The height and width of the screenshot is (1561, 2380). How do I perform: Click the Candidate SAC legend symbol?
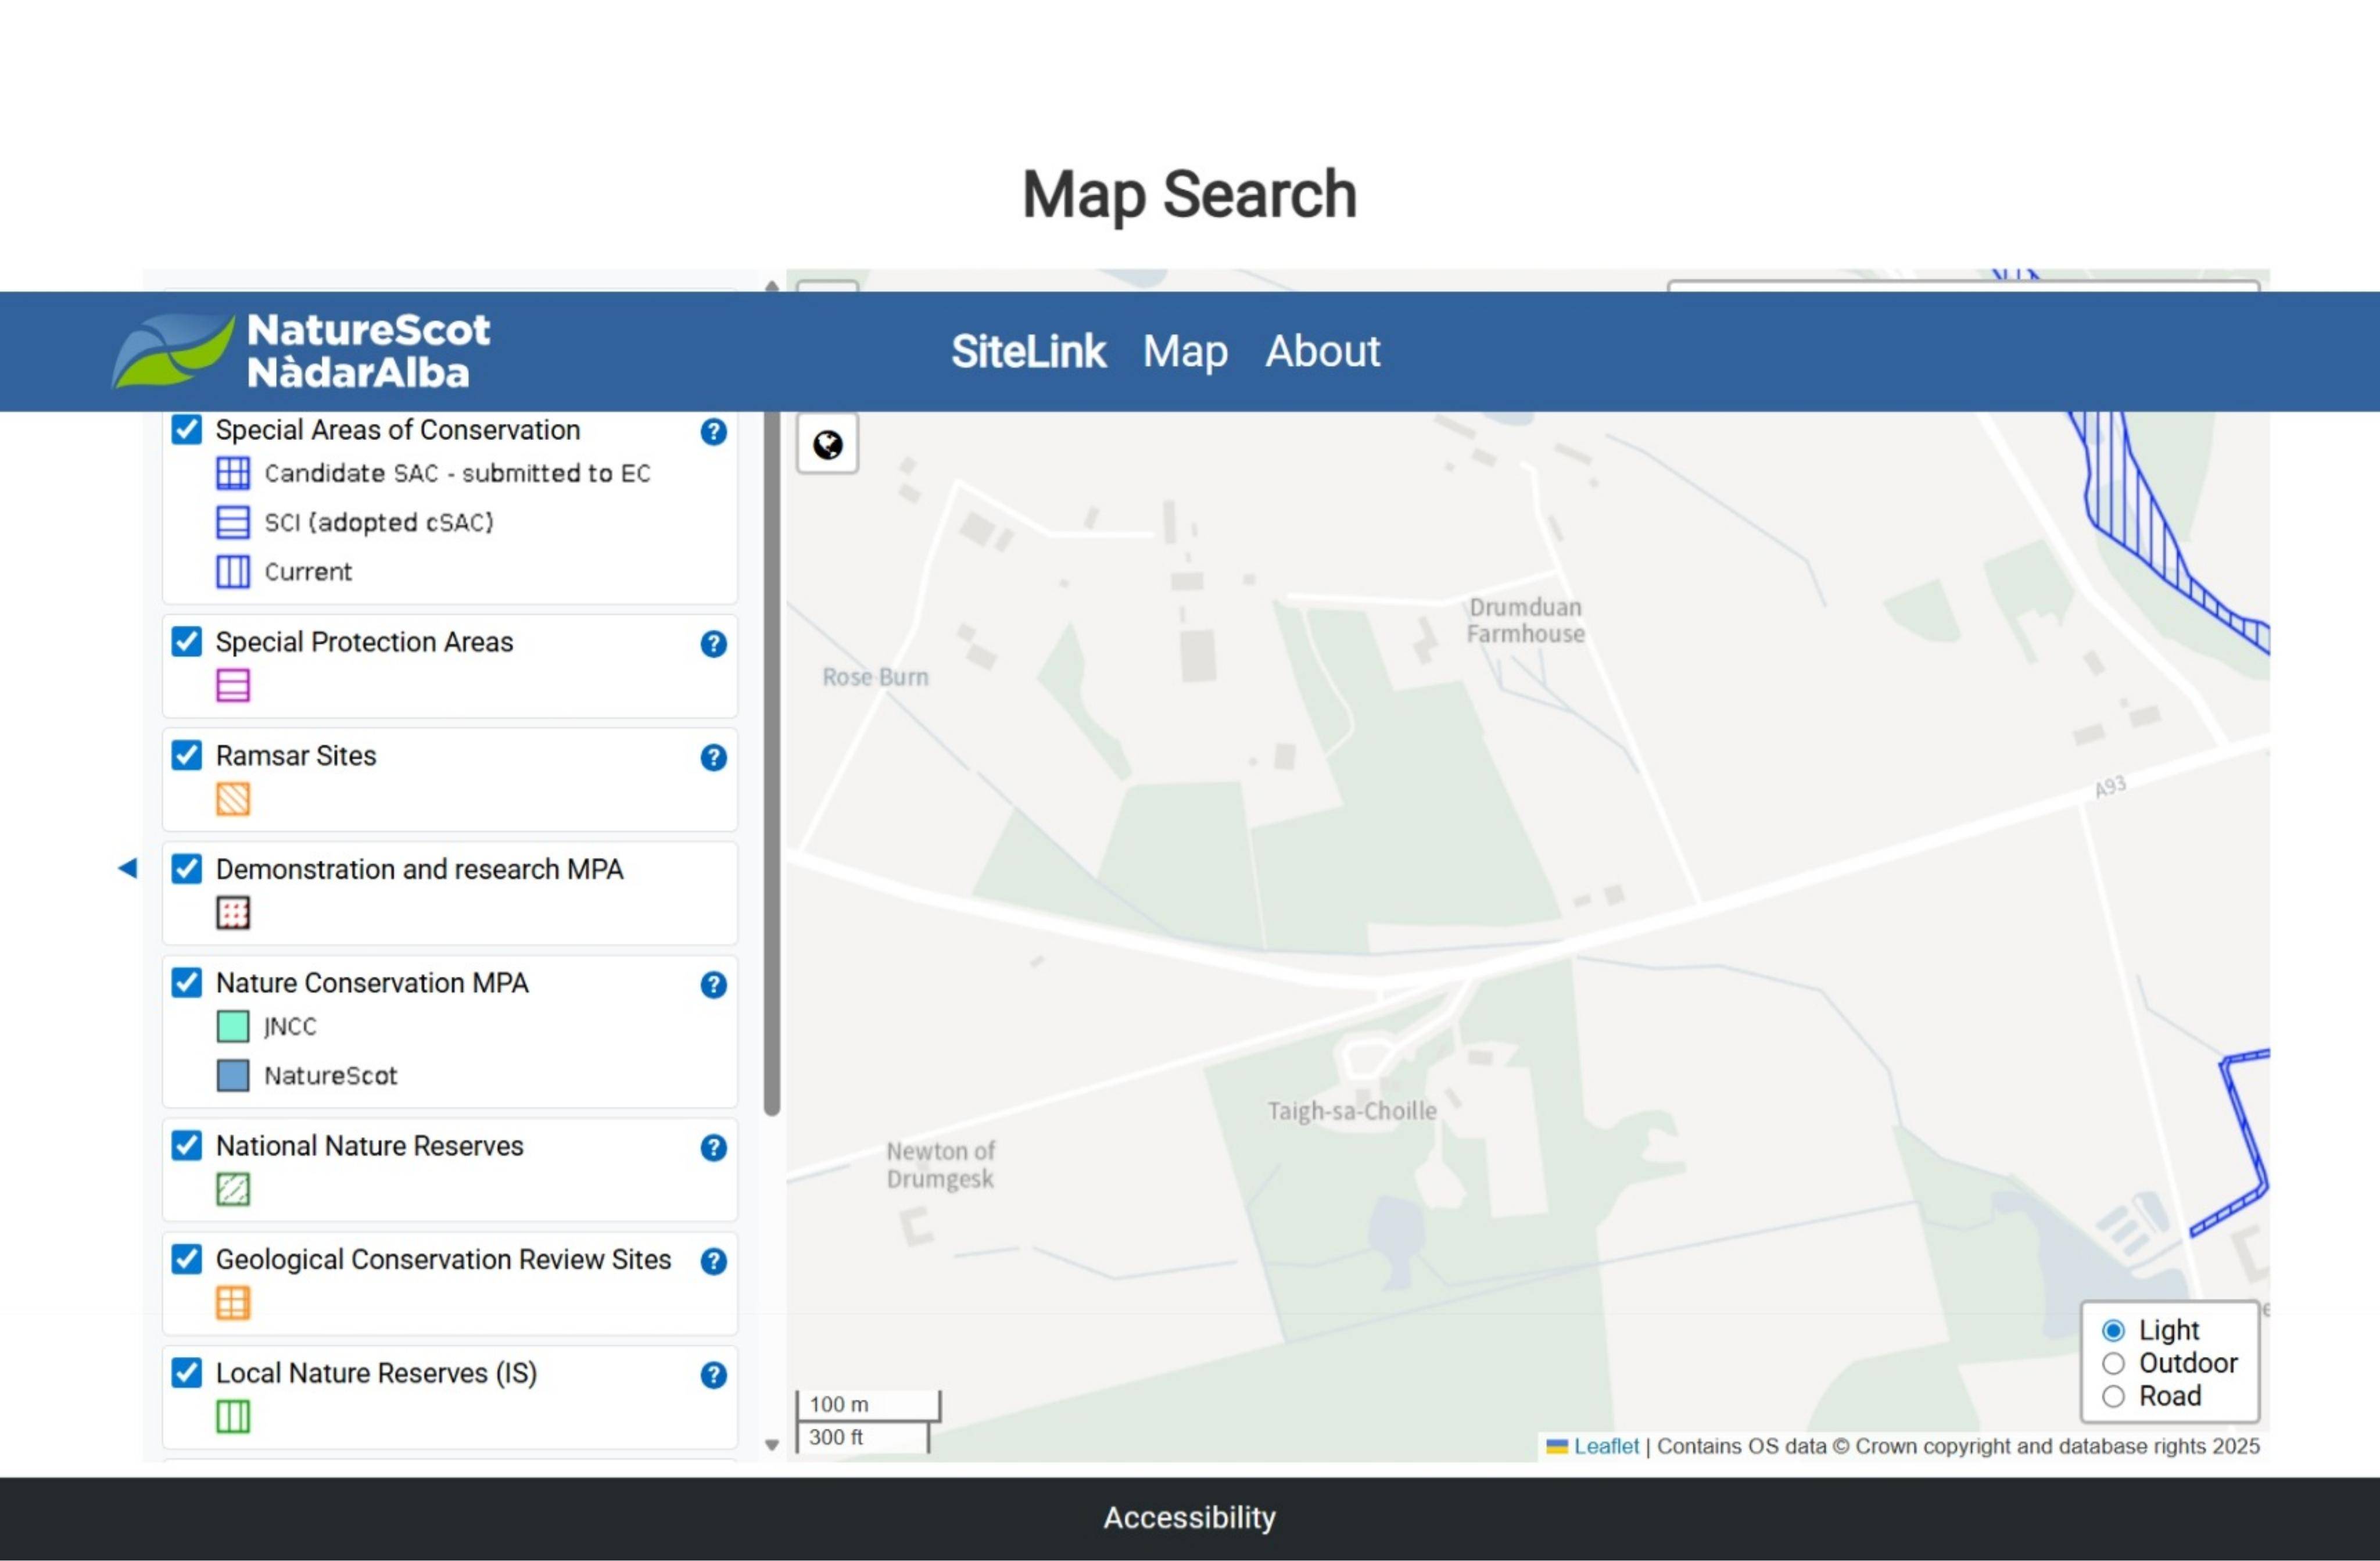pos(233,473)
